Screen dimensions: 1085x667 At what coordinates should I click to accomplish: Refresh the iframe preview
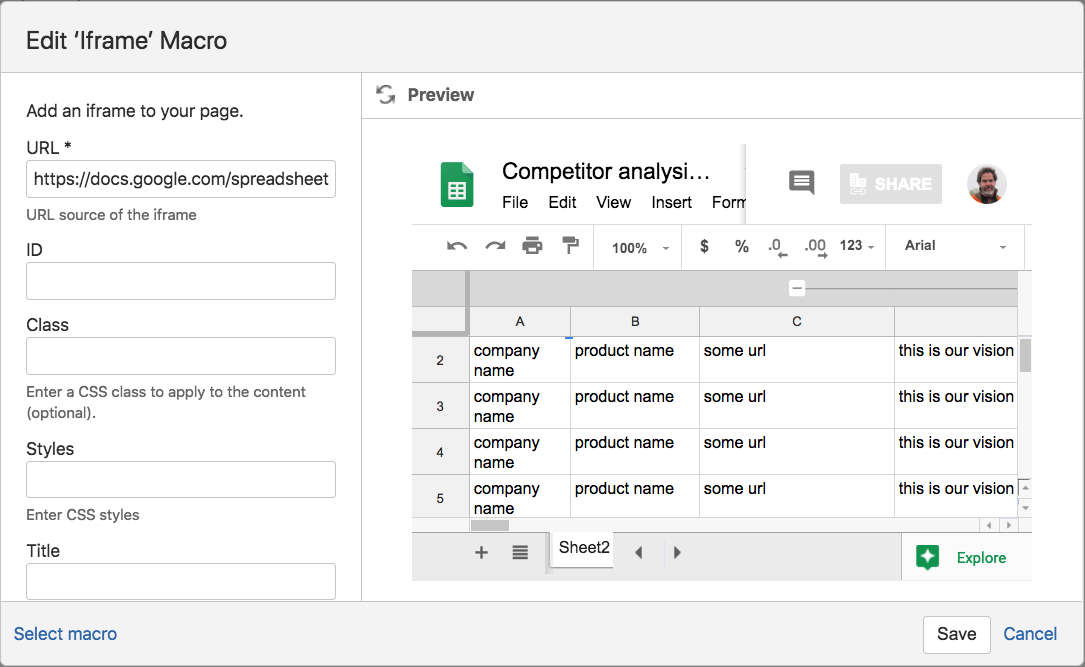pyautogui.click(x=385, y=95)
